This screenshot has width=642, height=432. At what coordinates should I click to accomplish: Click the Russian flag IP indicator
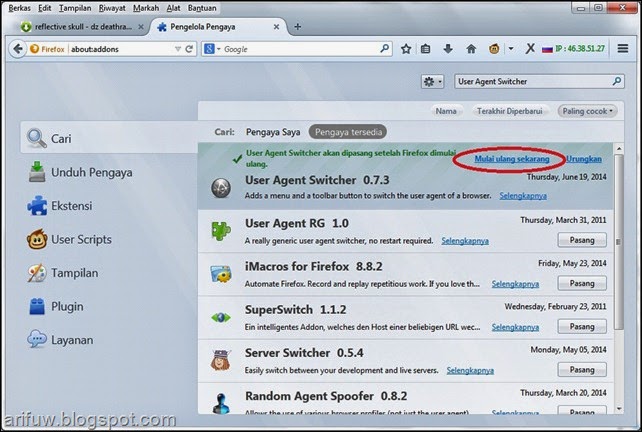pos(573,49)
